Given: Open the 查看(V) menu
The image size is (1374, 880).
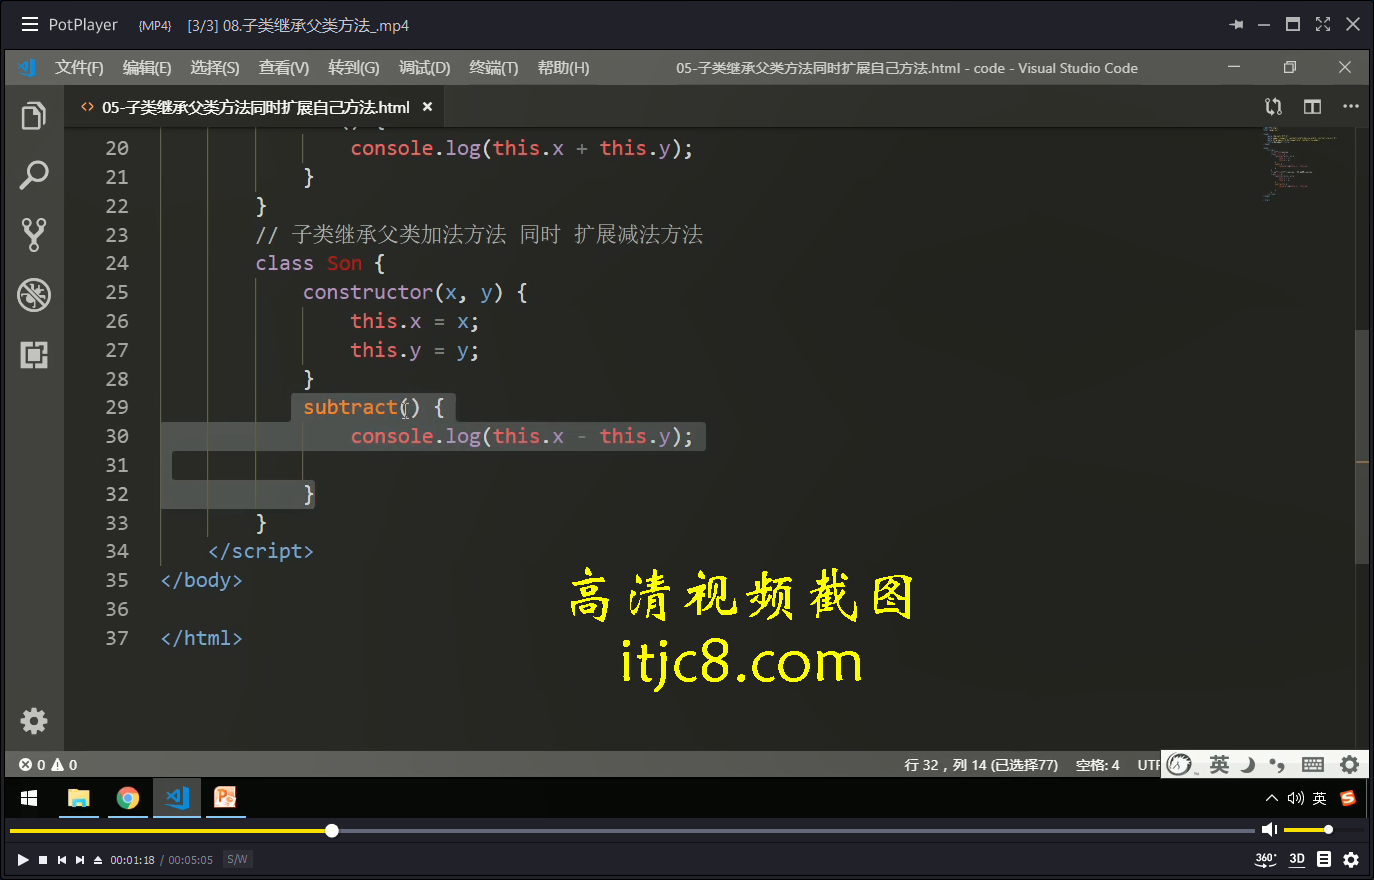Looking at the screenshot, I should click(284, 68).
